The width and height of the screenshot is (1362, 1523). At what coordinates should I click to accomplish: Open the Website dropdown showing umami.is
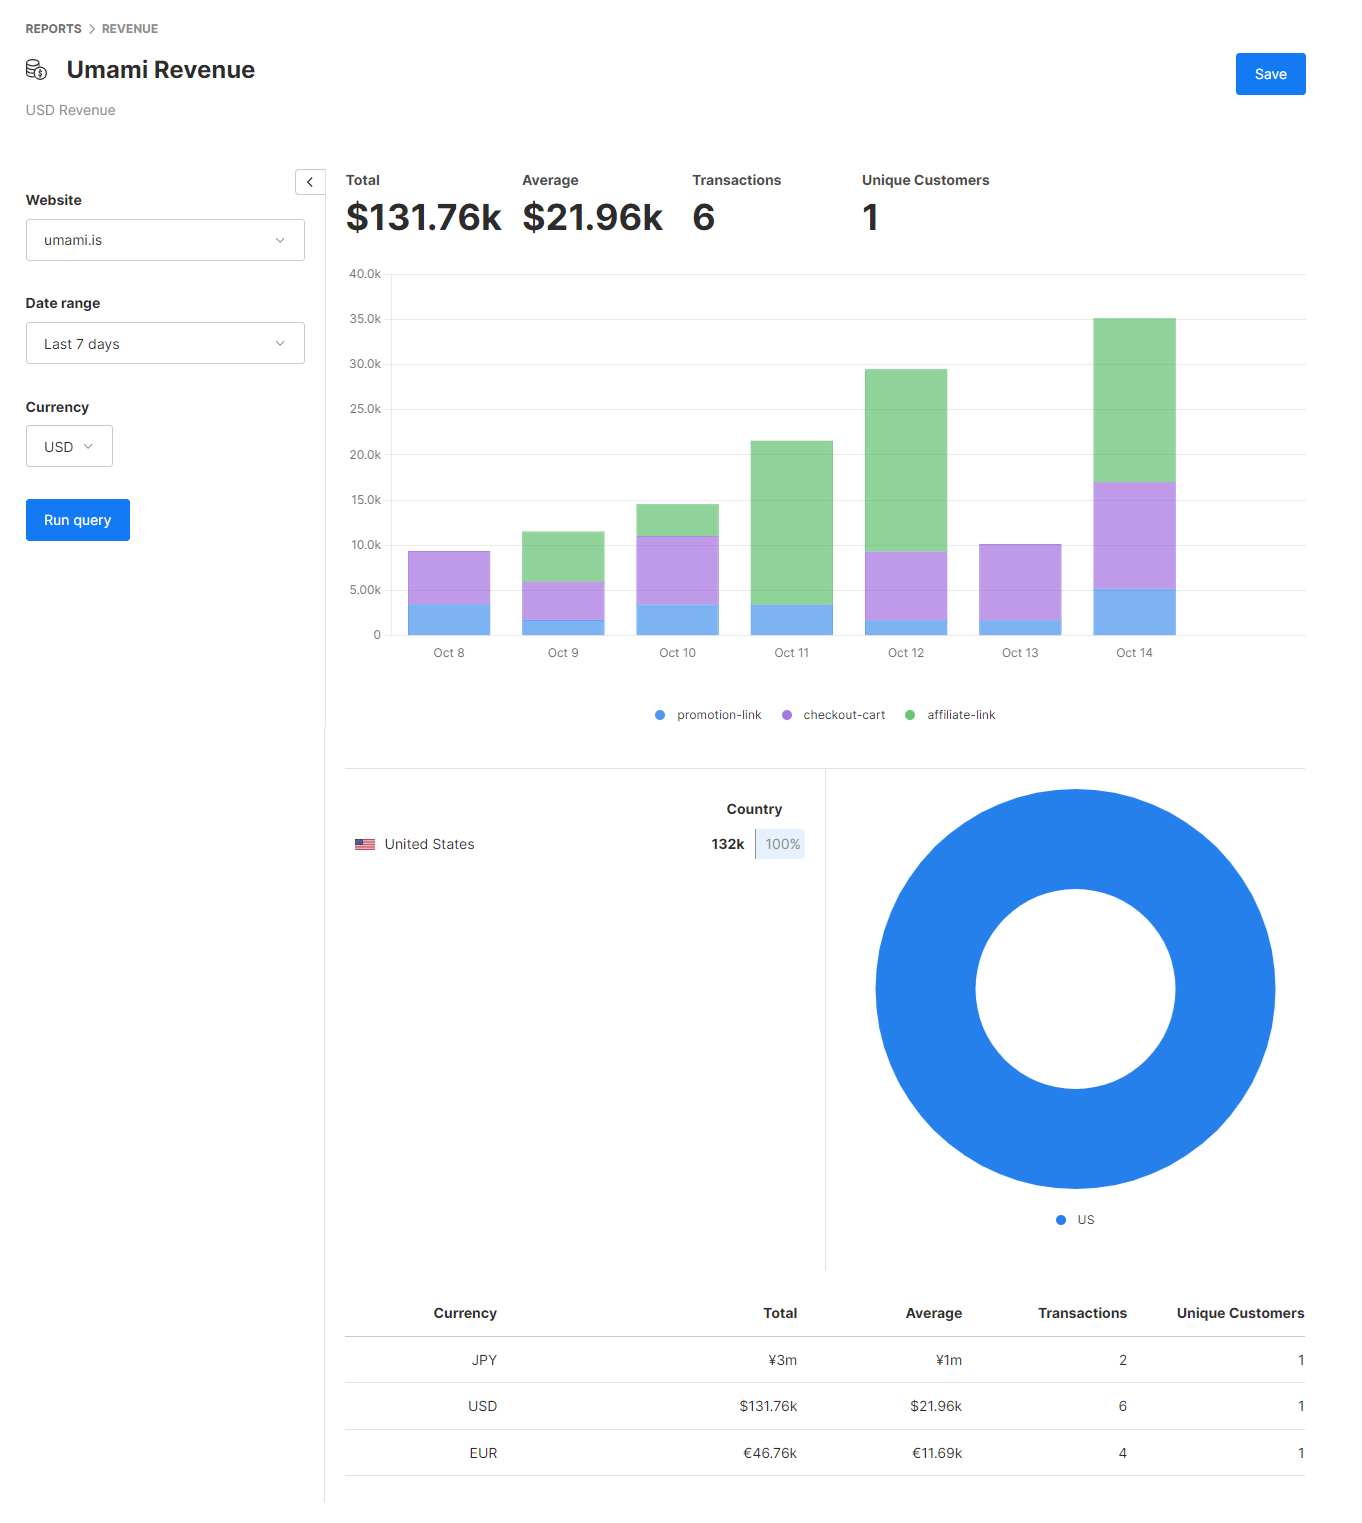(165, 240)
